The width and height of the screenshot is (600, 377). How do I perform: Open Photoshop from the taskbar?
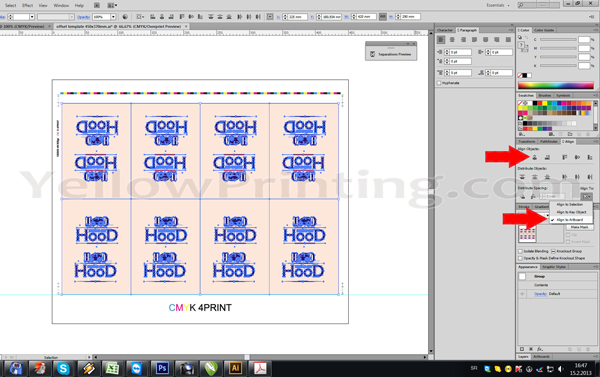(x=162, y=368)
